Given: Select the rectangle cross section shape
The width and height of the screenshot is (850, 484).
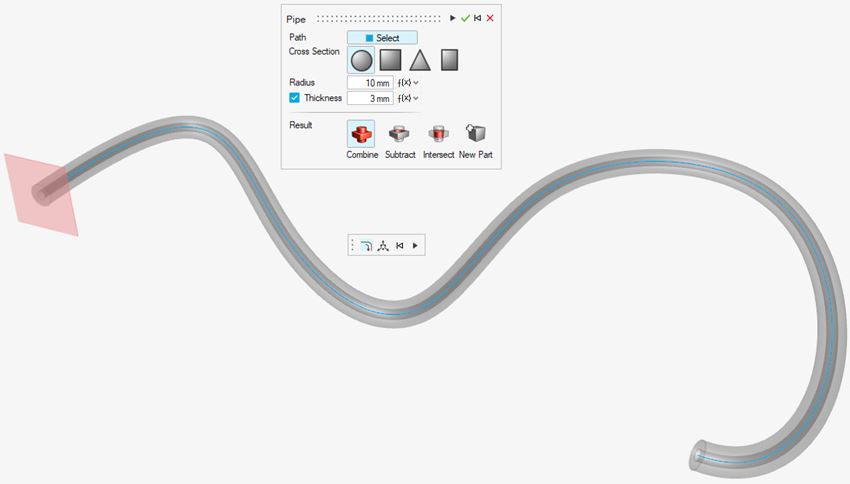Looking at the screenshot, I should tap(450, 60).
